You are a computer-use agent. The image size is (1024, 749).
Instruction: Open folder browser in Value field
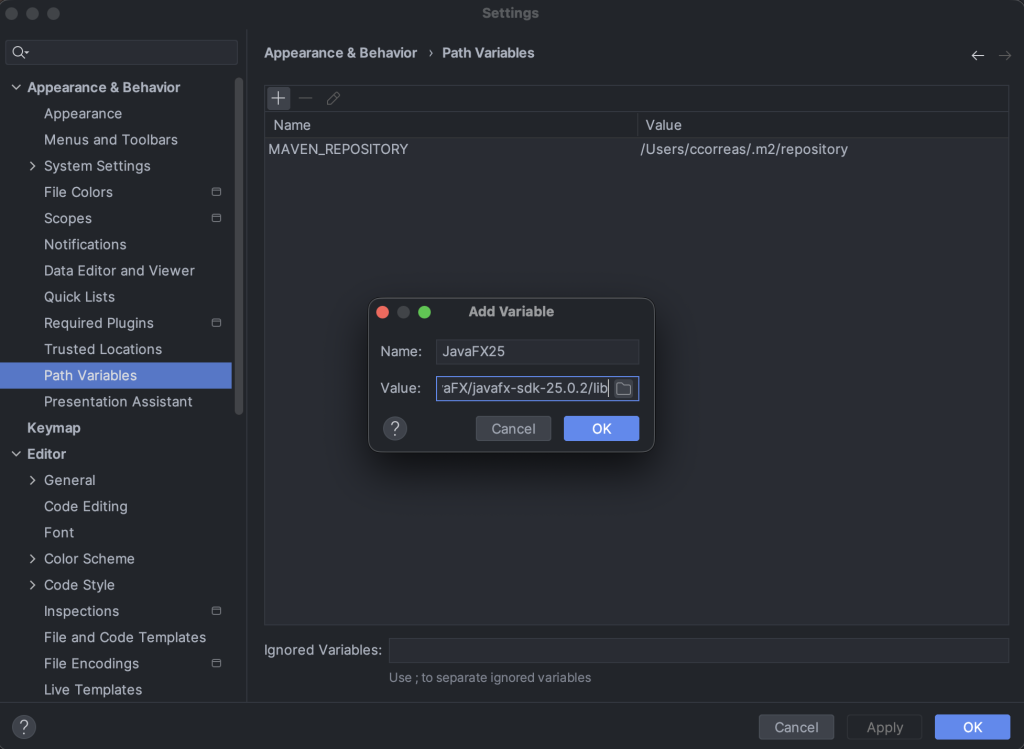coord(624,389)
